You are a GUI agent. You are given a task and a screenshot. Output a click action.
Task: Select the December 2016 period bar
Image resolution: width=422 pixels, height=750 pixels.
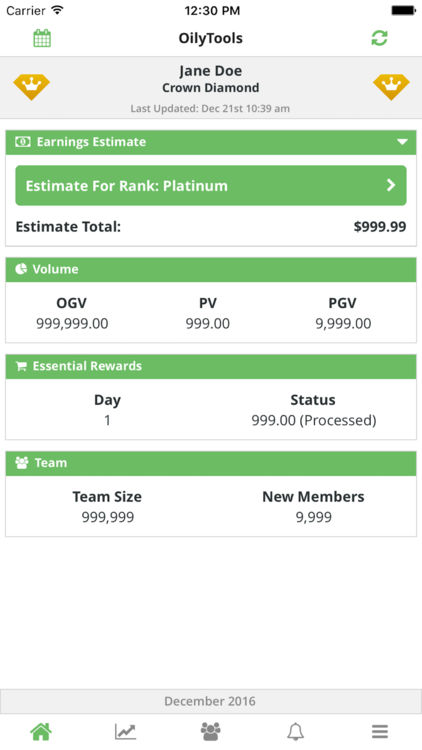[x=211, y=701]
